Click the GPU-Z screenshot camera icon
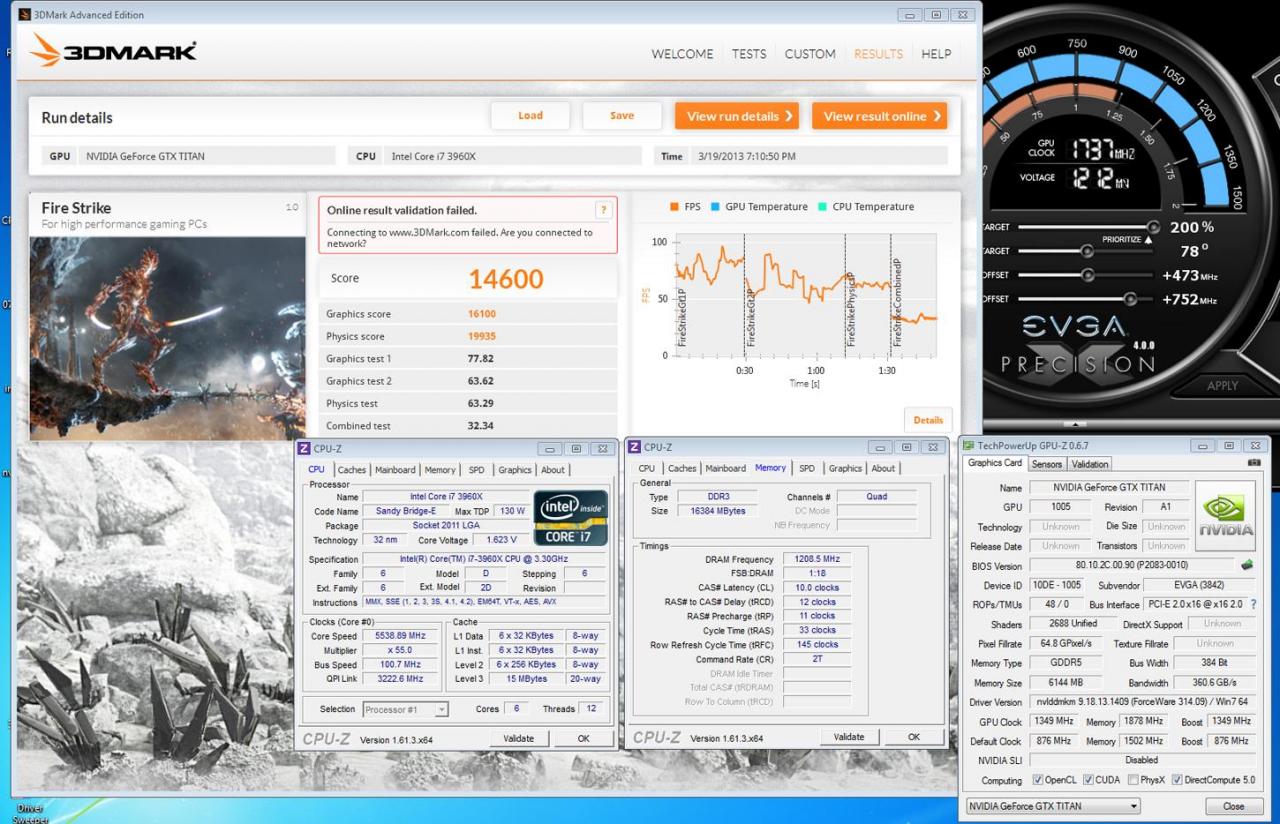This screenshot has height=824, width=1280. [x=1254, y=463]
